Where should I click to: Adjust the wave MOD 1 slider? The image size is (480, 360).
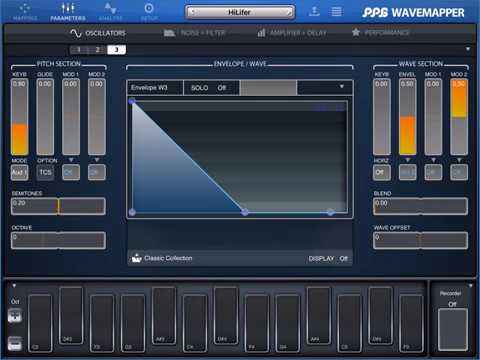[433, 117]
